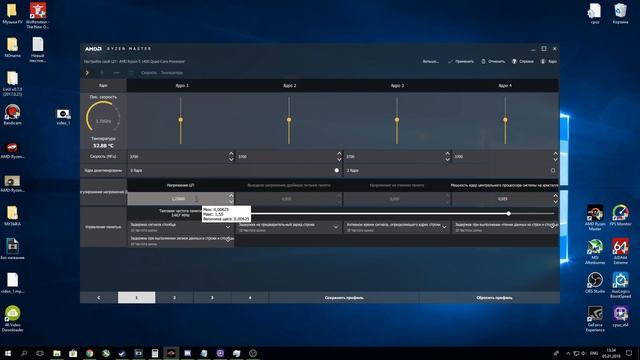The image size is (640, 360).
Task: Open the MSI Afterburner desktop shortcut
Action: (595, 251)
